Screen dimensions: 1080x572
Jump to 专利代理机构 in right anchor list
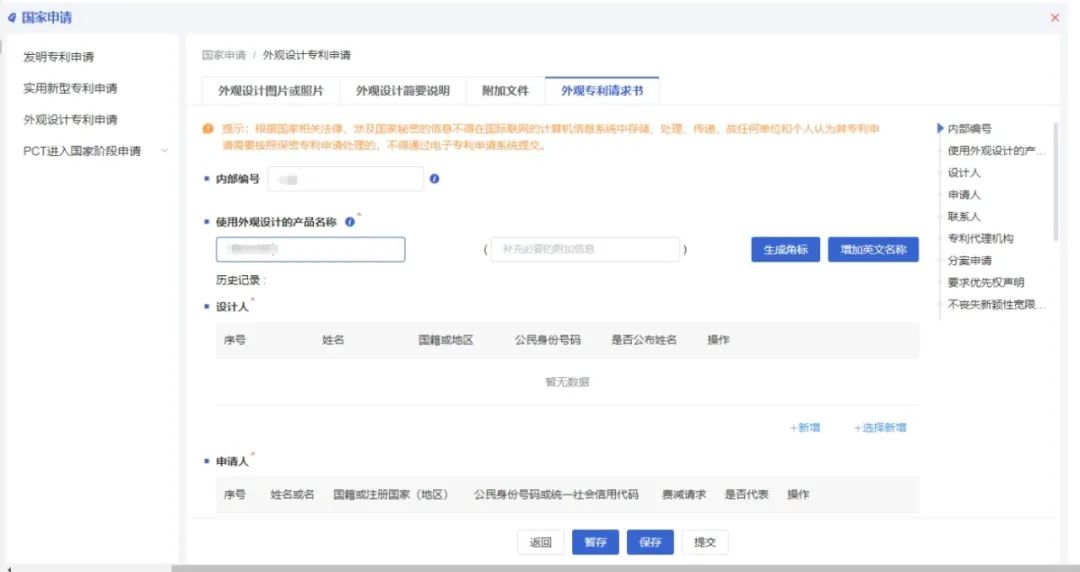tap(980, 238)
